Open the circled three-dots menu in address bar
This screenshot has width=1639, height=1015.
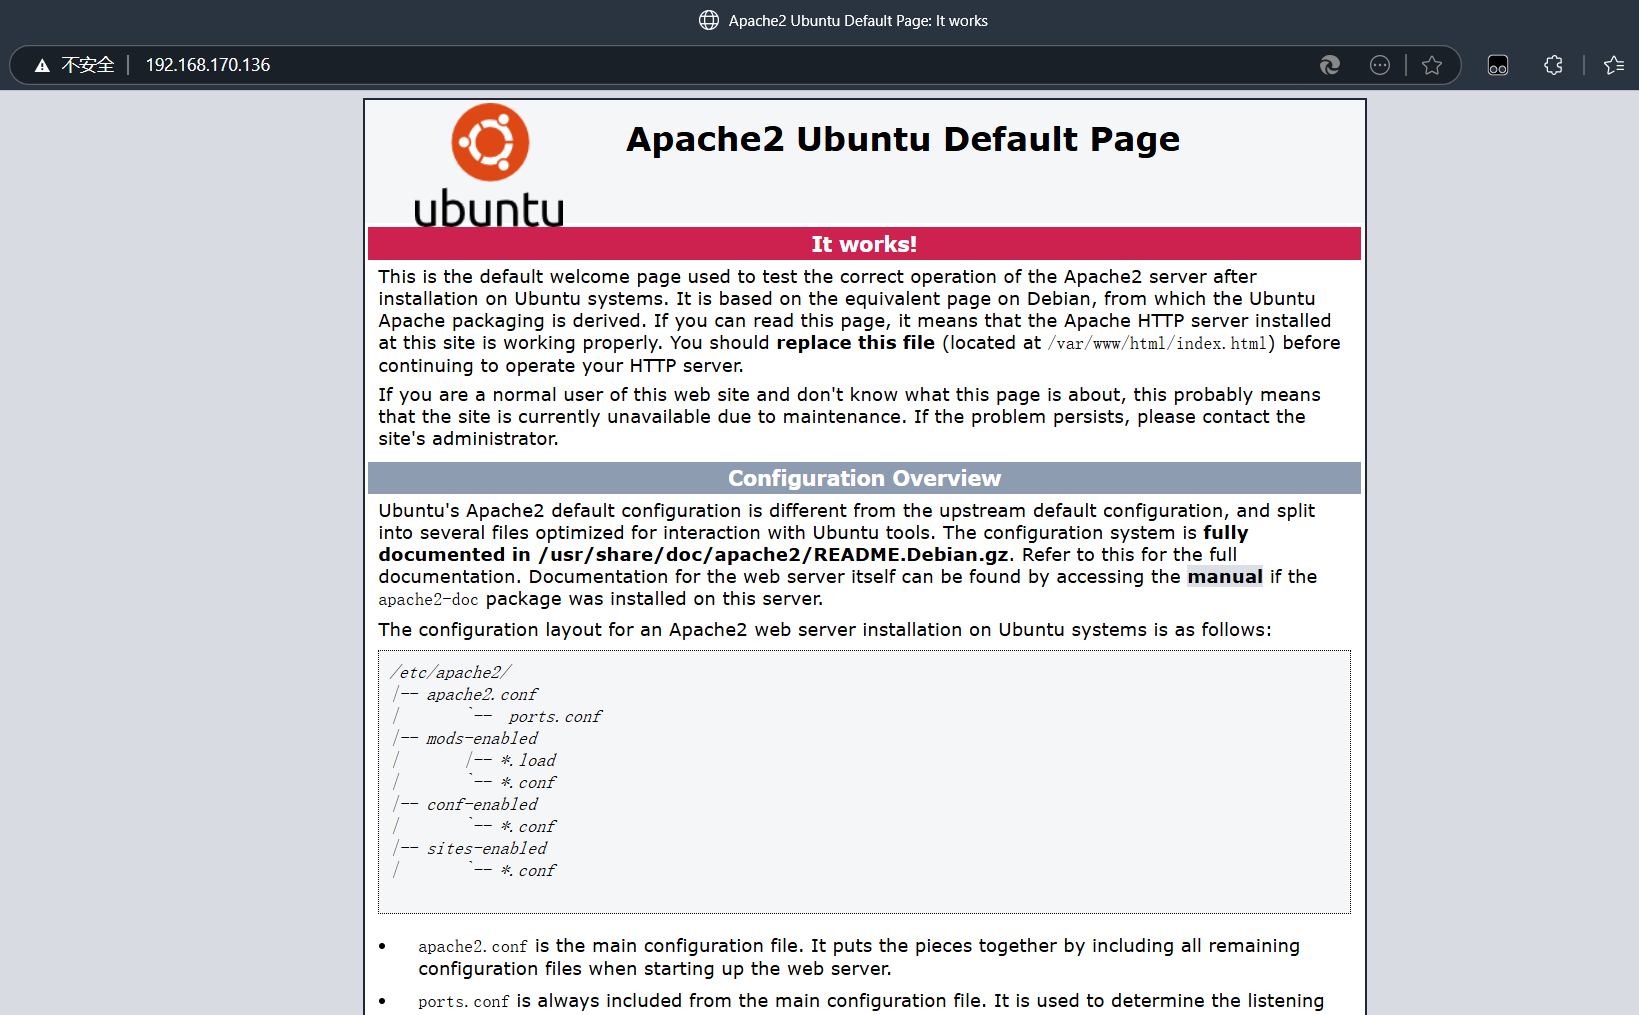pos(1380,65)
